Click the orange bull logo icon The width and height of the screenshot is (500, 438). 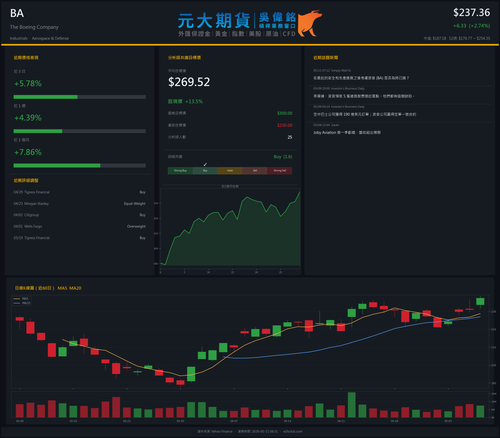309,23
